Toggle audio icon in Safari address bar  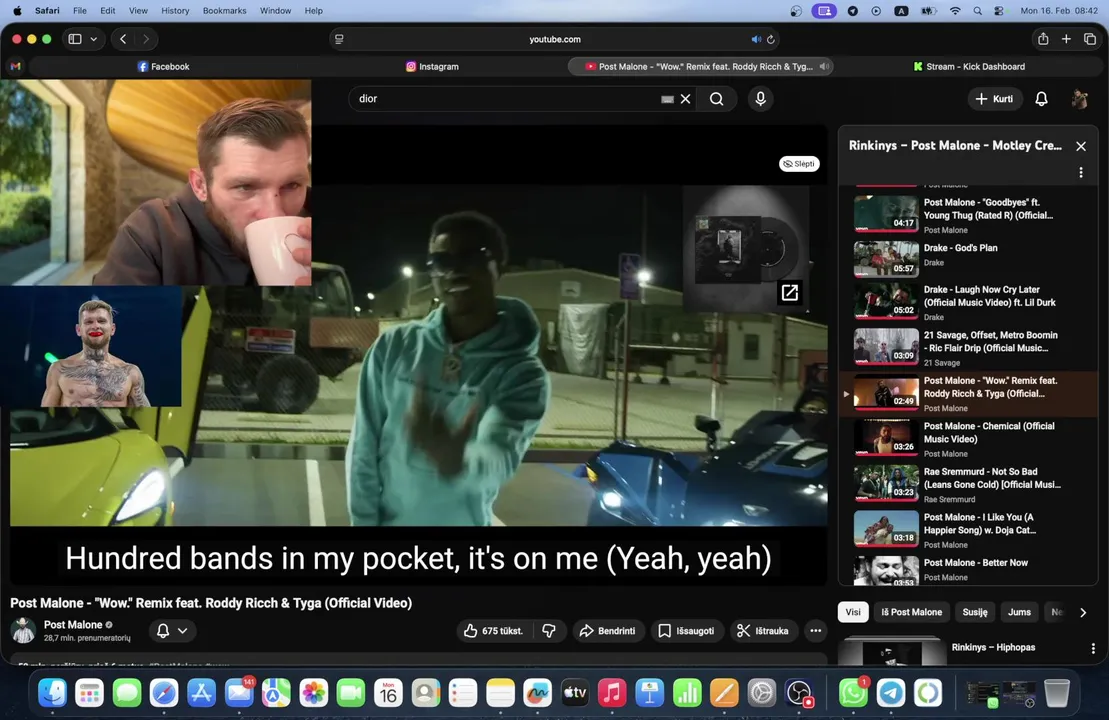(x=755, y=40)
